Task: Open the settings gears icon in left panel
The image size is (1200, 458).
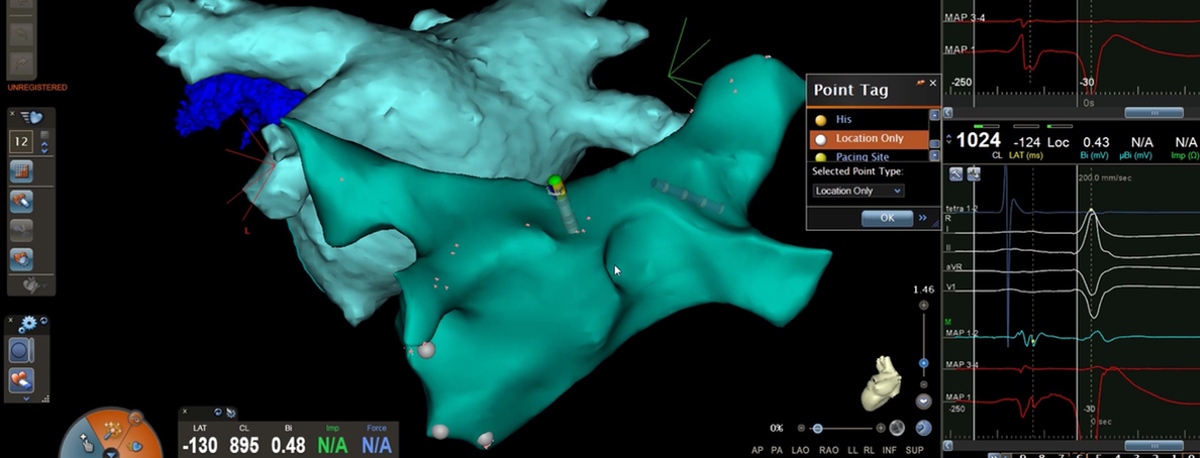Action: click(27, 323)
